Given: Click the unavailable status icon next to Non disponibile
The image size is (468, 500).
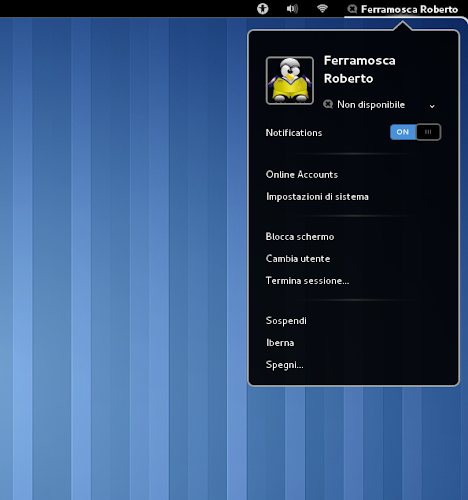Looking at the screenshot, I should 328,105.
